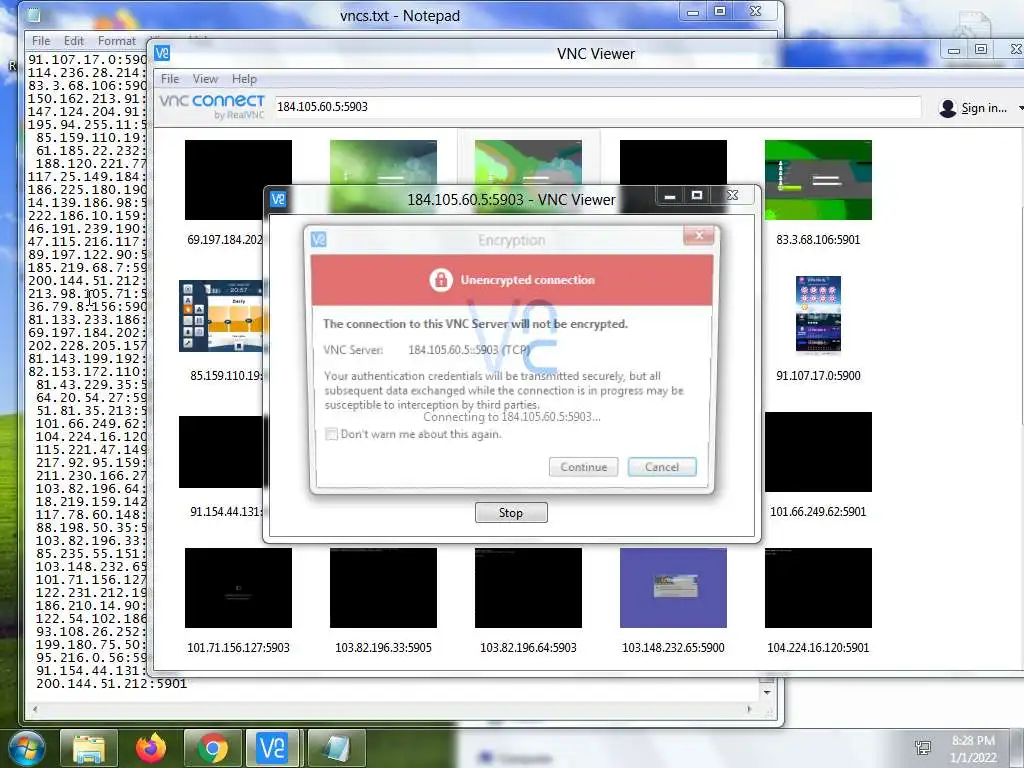The height and width of the screenshot is (768, 1024).
Task: Close the Encryption dialog with X
Action: coord(699,235)
